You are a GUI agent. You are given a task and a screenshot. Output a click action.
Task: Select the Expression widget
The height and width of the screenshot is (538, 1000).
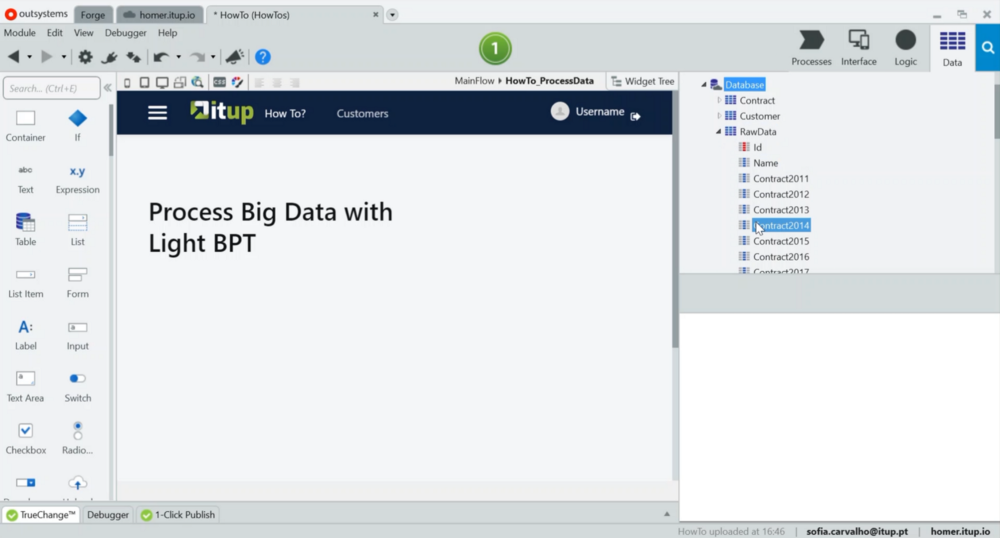(78, 178)
